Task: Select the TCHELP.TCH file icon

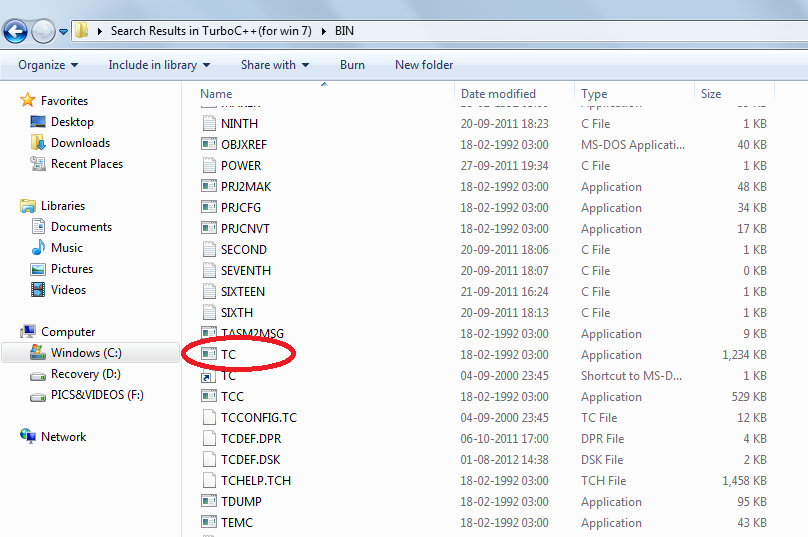Action: (x=209, y=480)
